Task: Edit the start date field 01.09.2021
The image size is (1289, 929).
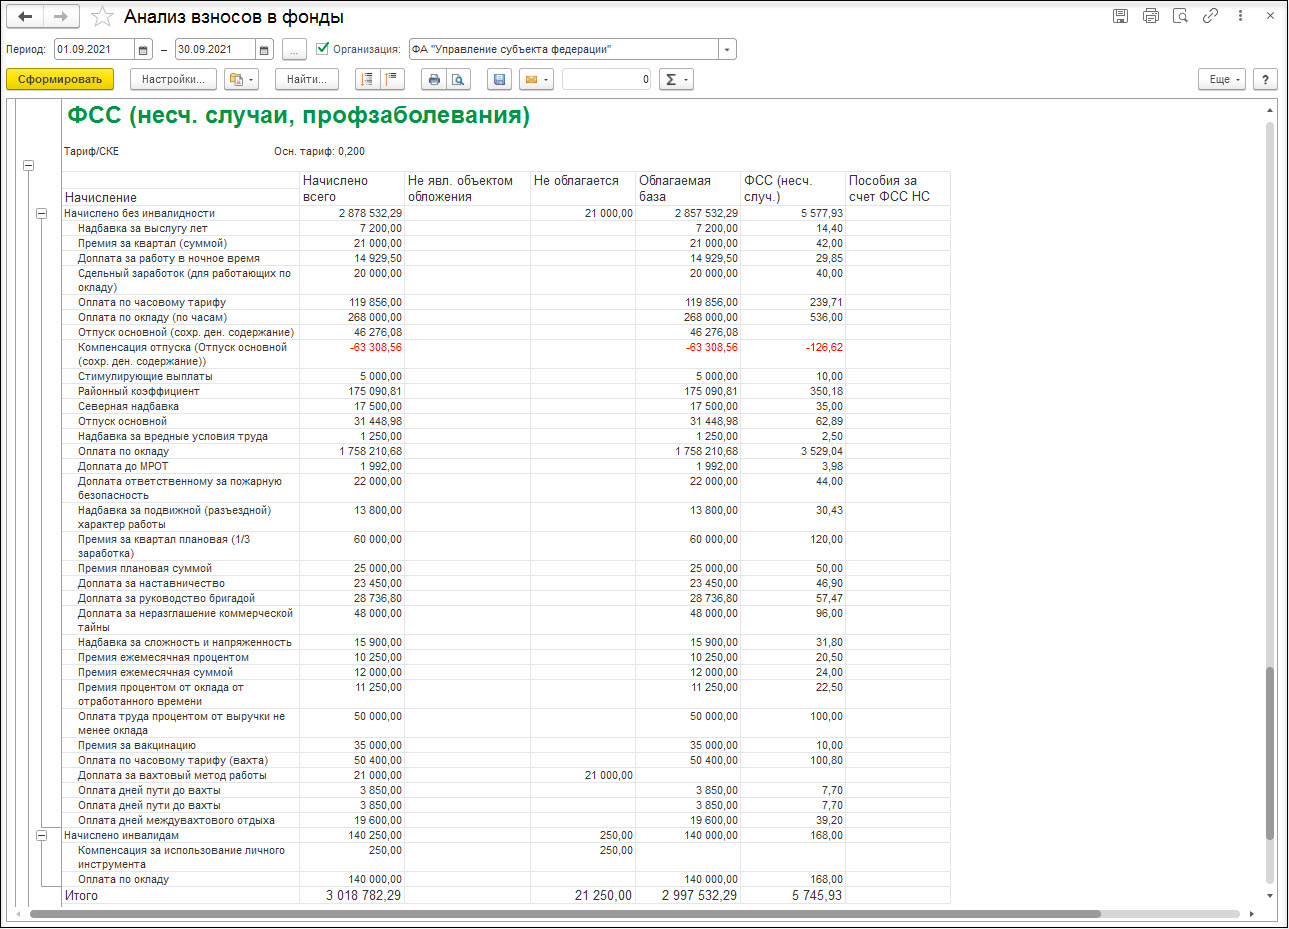Action: pyautogui.click(x=95, y=49)
